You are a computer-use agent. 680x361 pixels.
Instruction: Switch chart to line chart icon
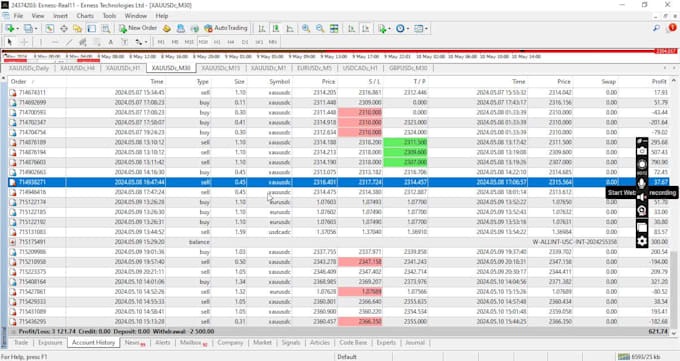click(x=290, y=29)
